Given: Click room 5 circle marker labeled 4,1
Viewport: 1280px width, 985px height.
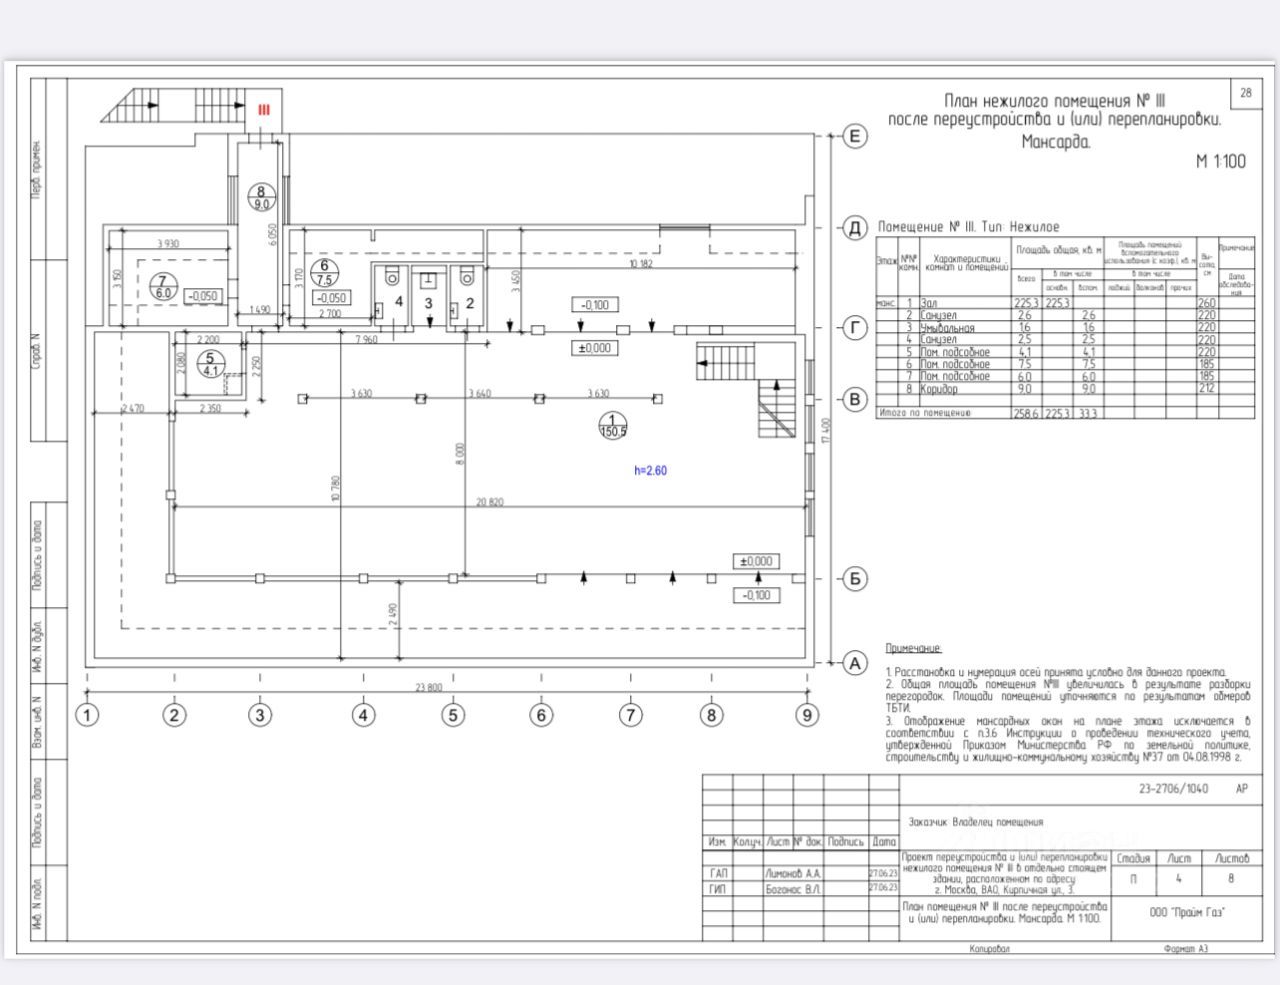Looking at the screenshot, I should (210, 364).
